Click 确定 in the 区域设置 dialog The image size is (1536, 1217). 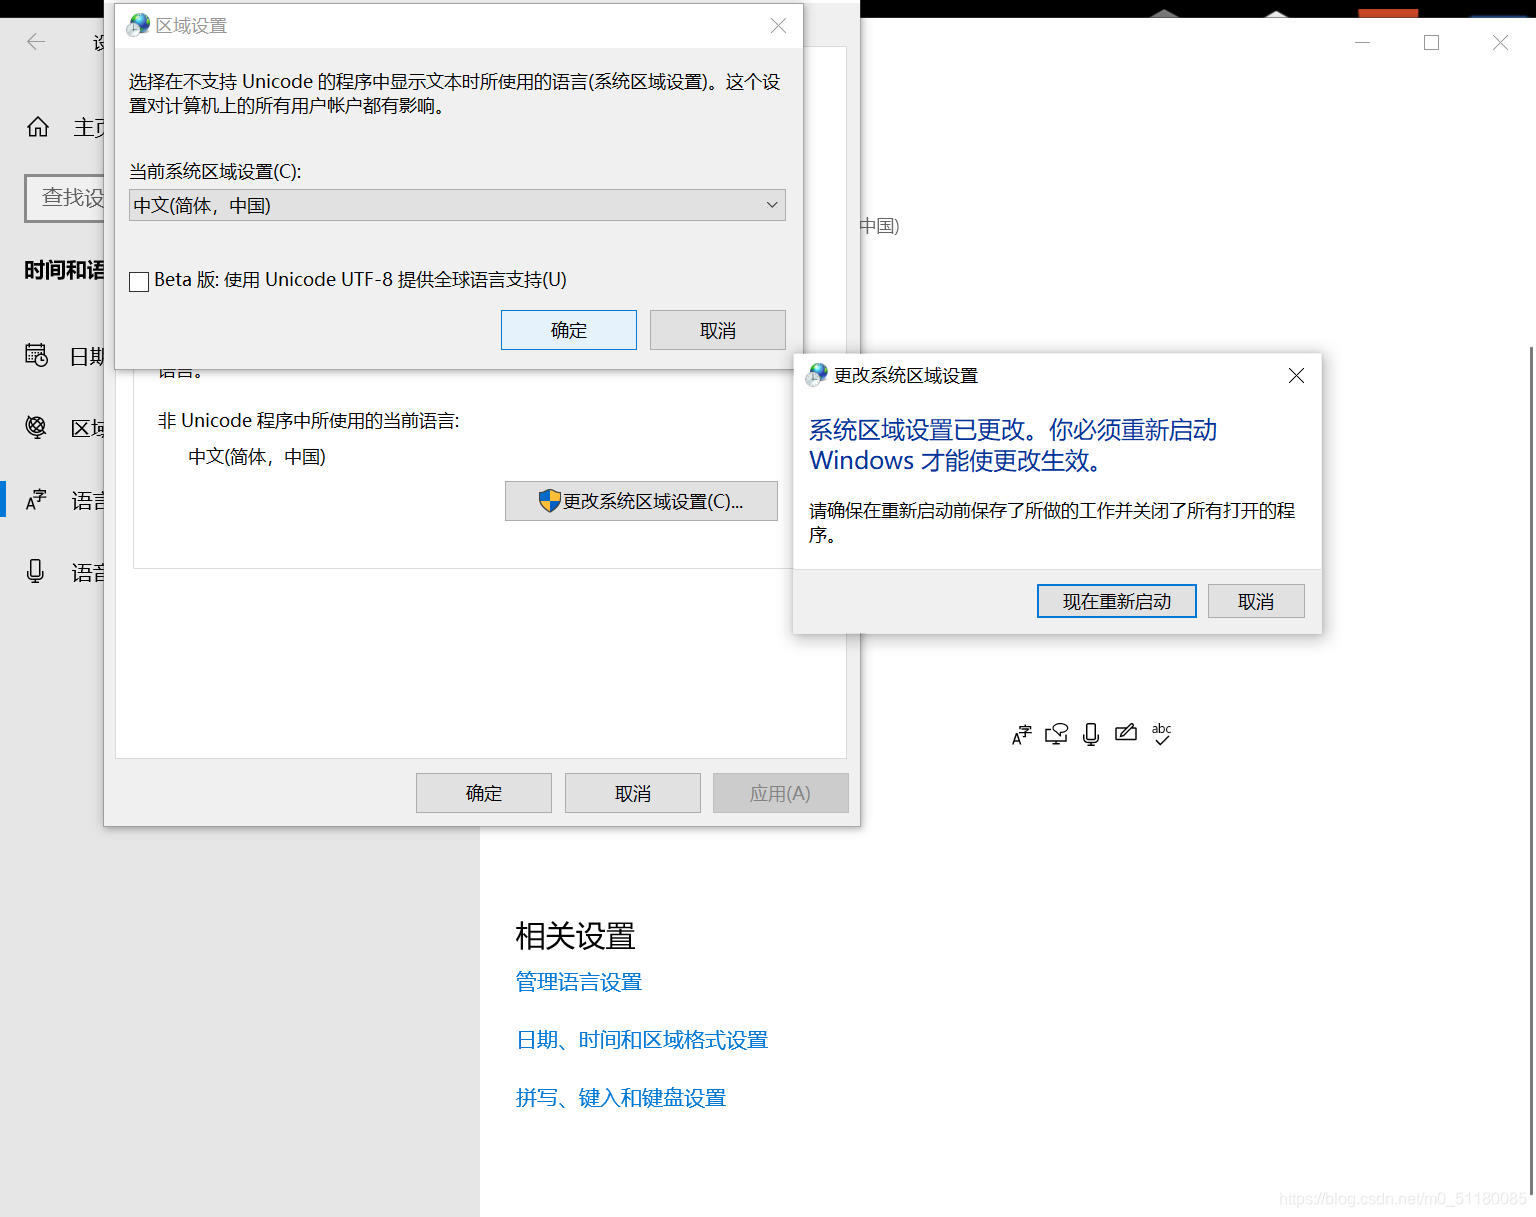[569, 330]
